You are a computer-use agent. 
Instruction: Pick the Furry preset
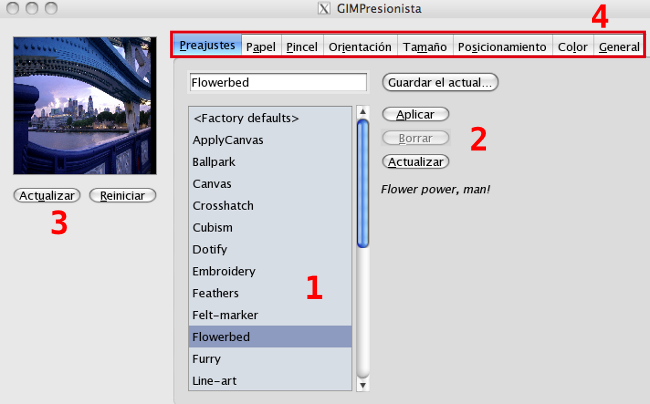click(x=270, y=359)
